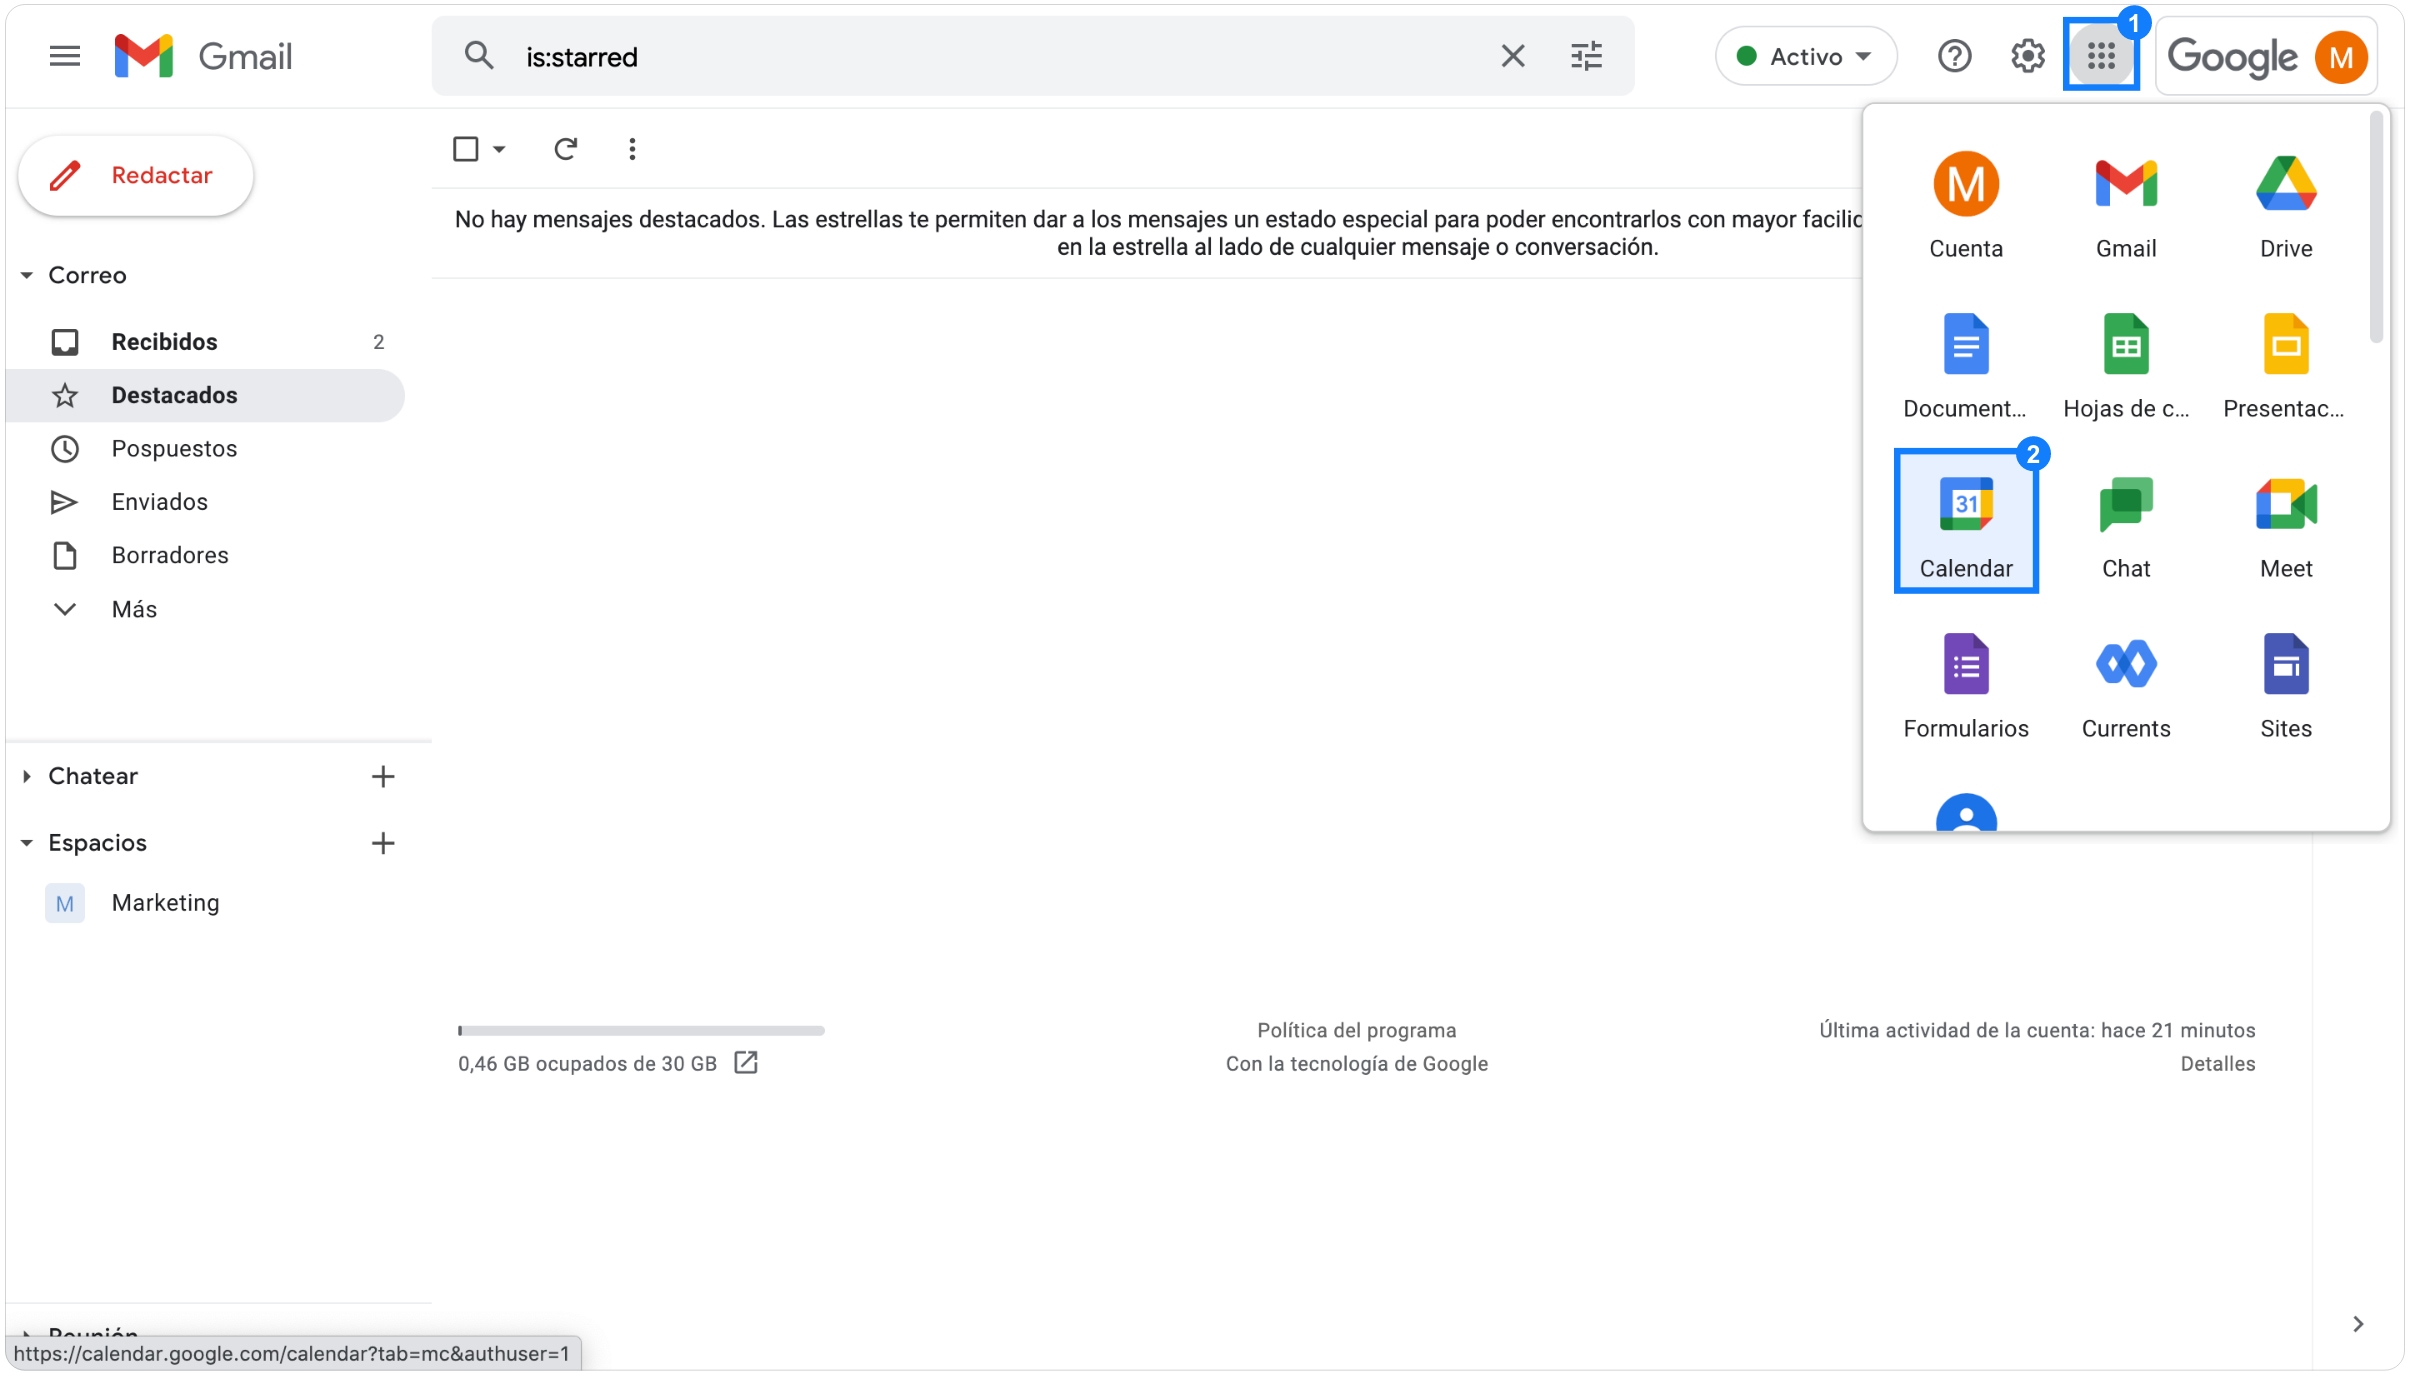Open Chat in the apps panel

click(x=2126, y=526)
